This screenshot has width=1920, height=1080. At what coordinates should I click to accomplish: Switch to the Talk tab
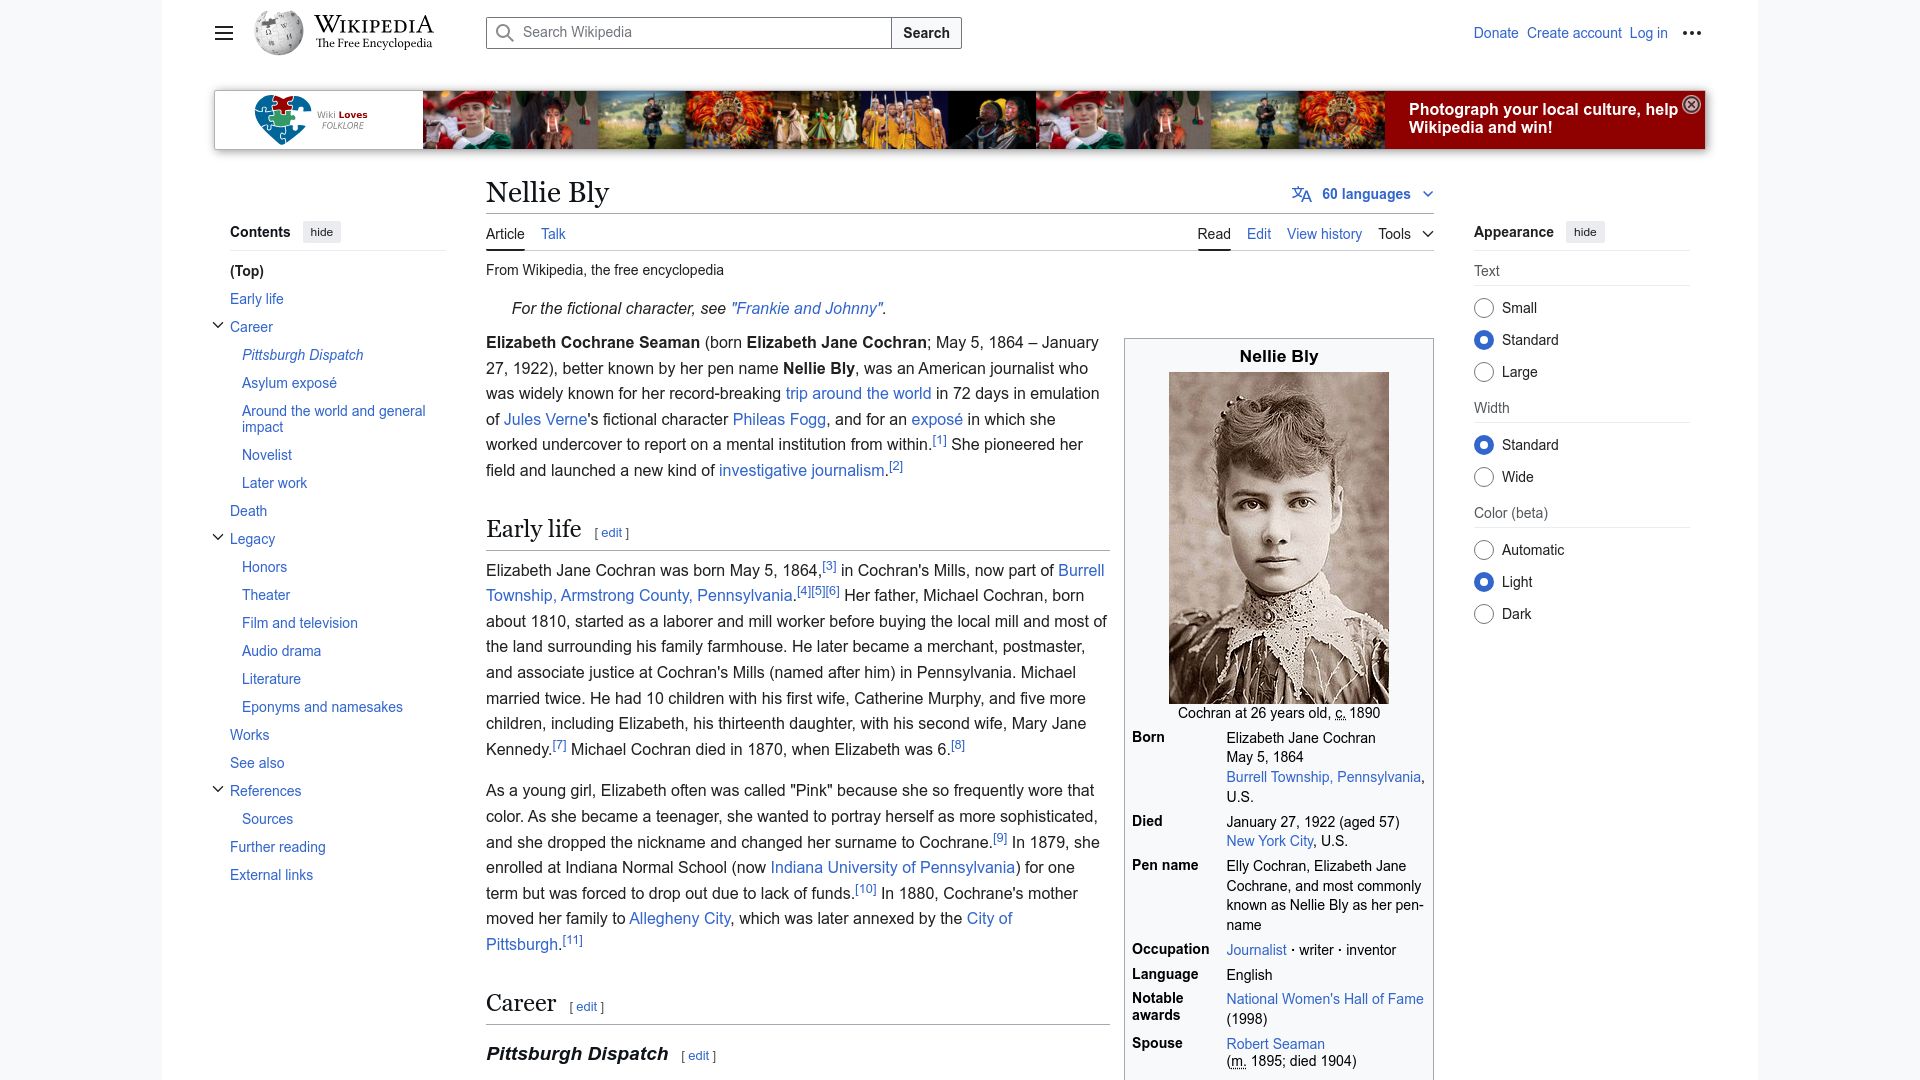[x=553, y=234]
